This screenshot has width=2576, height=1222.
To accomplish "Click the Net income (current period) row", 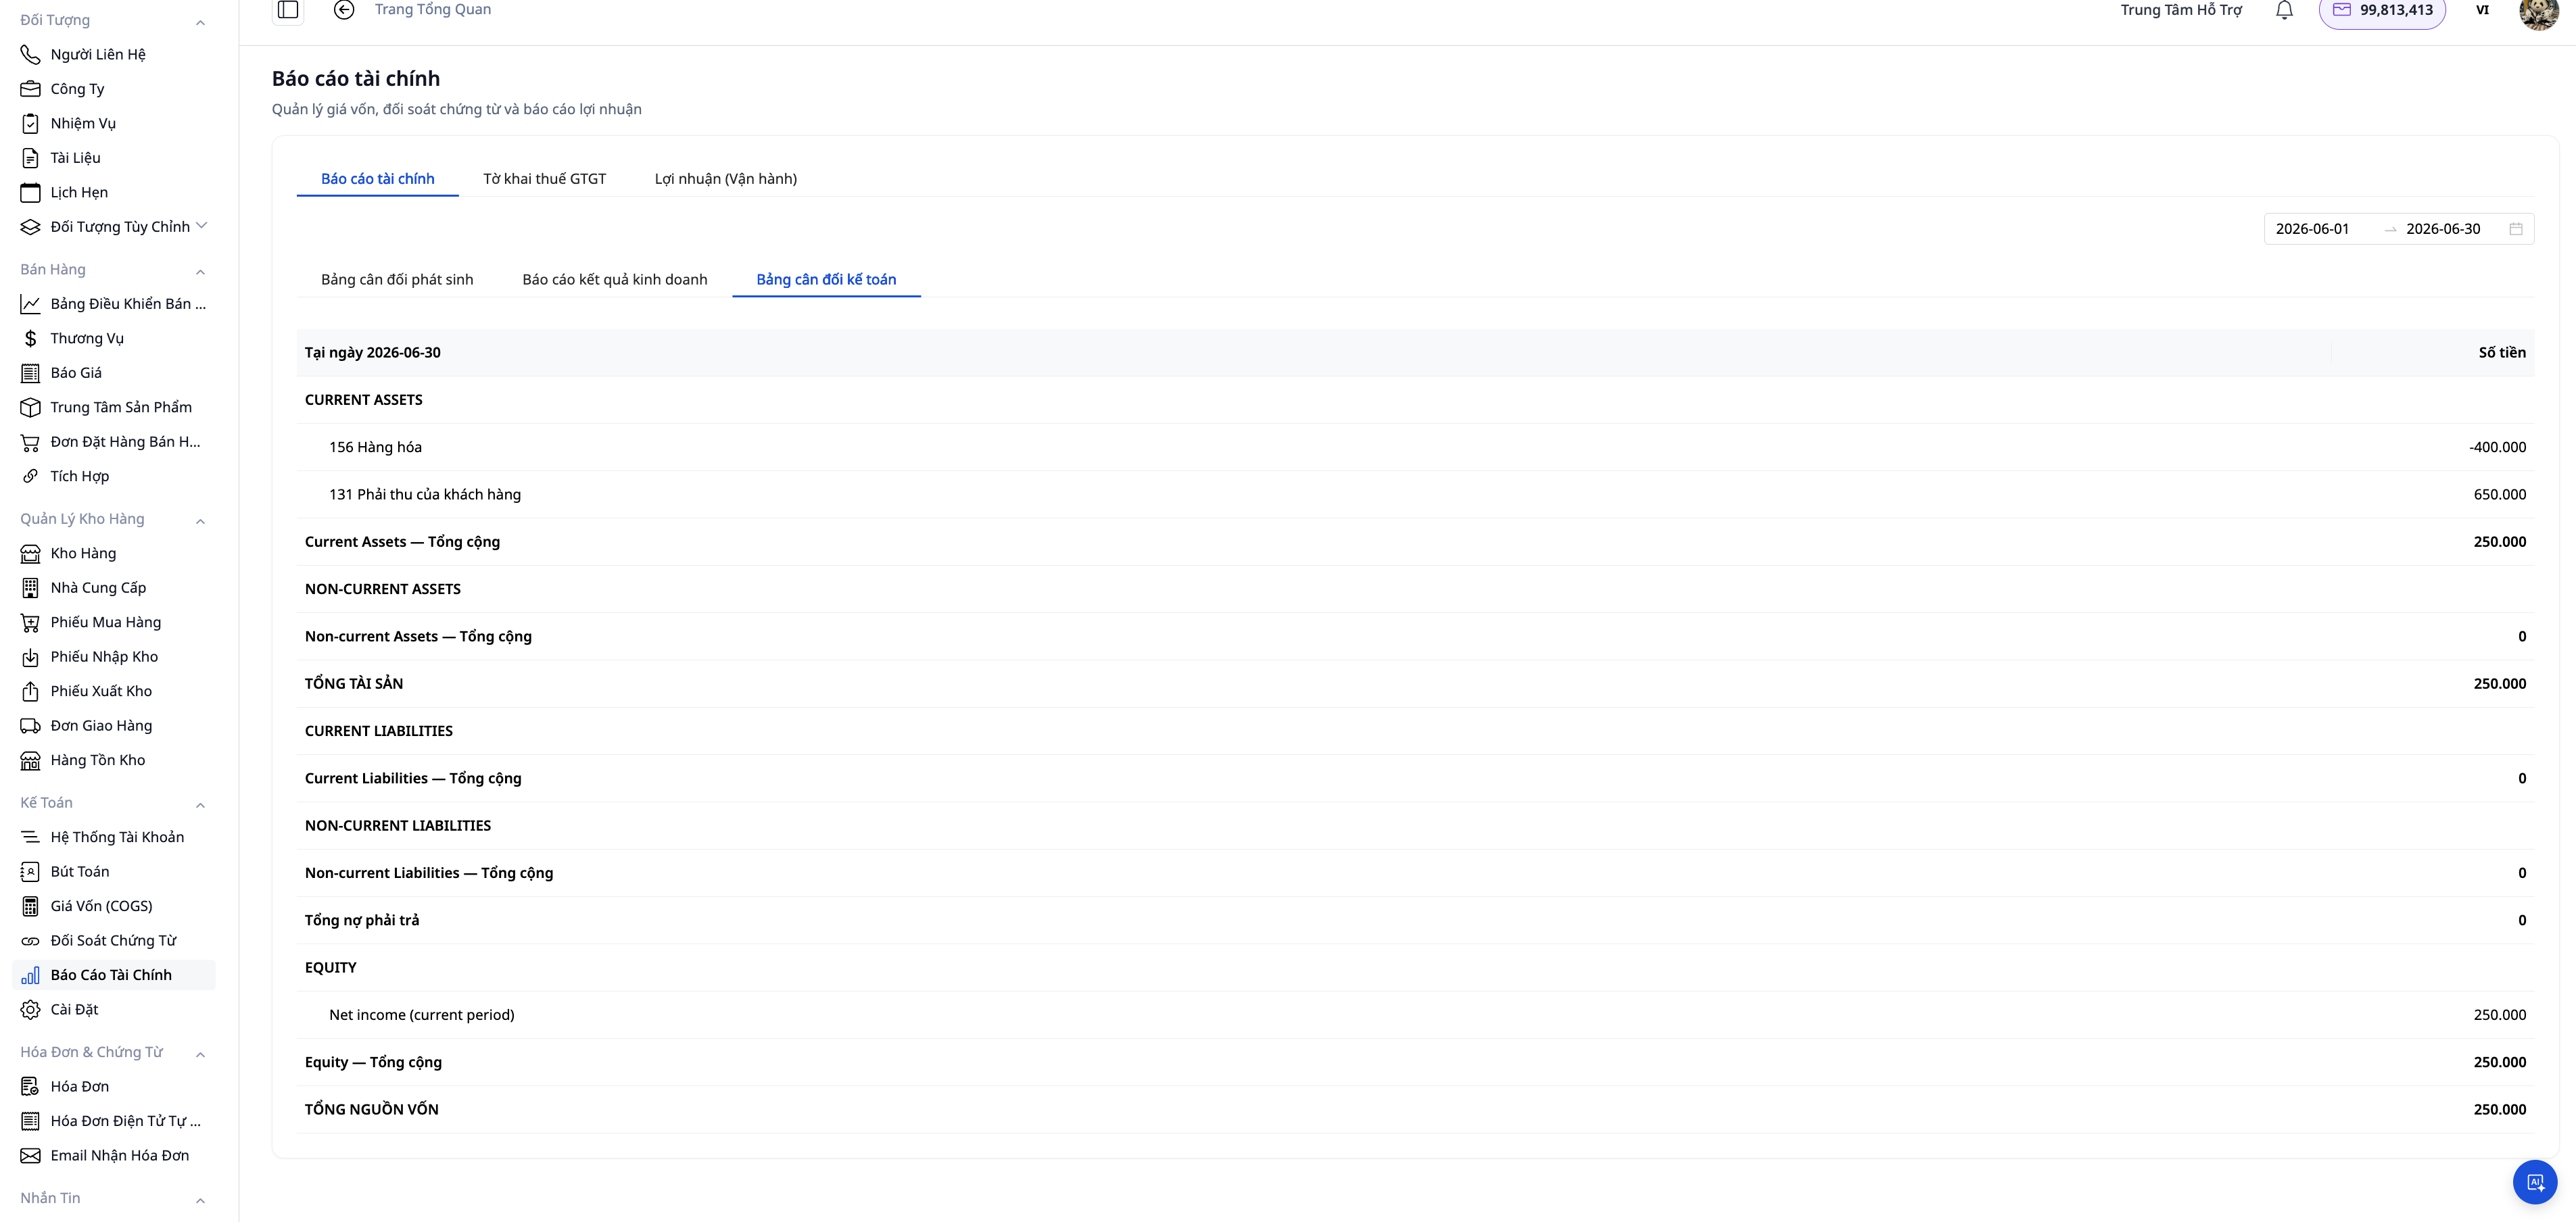I will pyautogui.click(x=1415, y=1014).
